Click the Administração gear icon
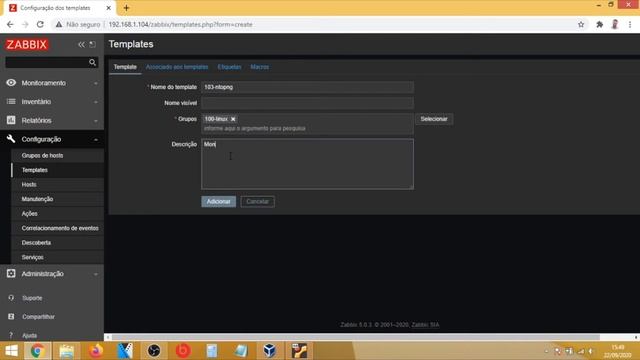 (x=11, y=273)
